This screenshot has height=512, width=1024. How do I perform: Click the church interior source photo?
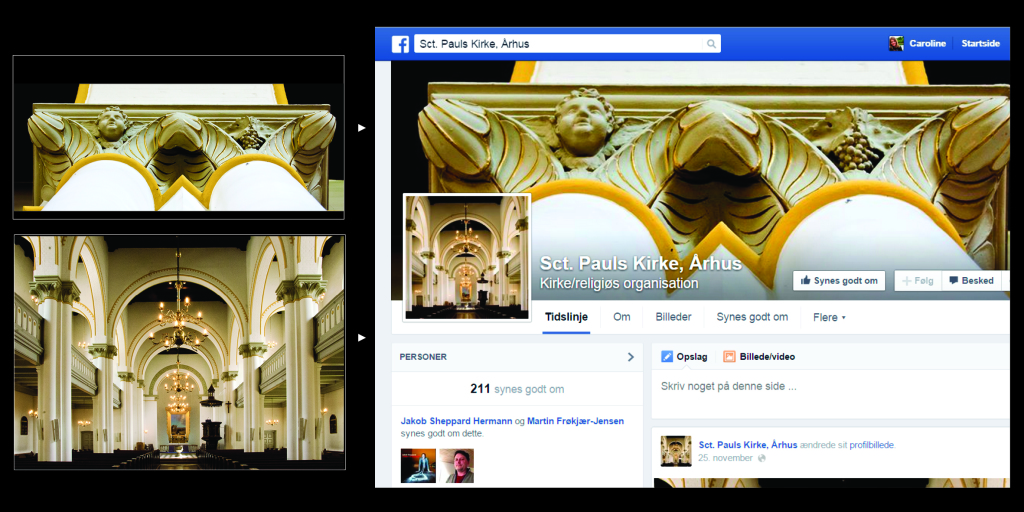click(x=180, y=352)
